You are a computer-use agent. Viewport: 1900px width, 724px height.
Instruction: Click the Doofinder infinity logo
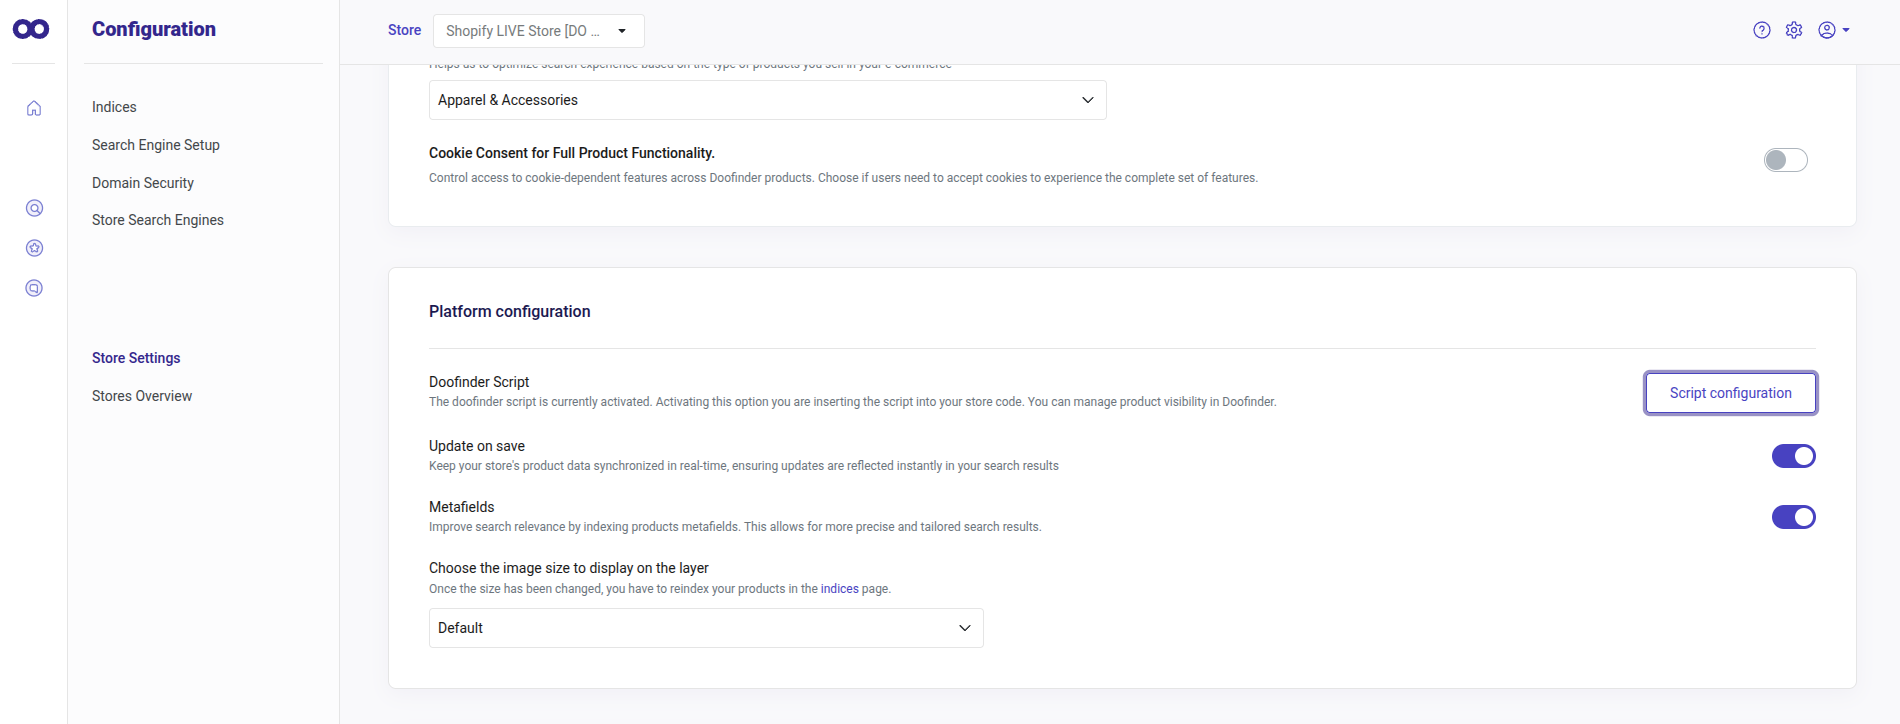pos(31,29)
